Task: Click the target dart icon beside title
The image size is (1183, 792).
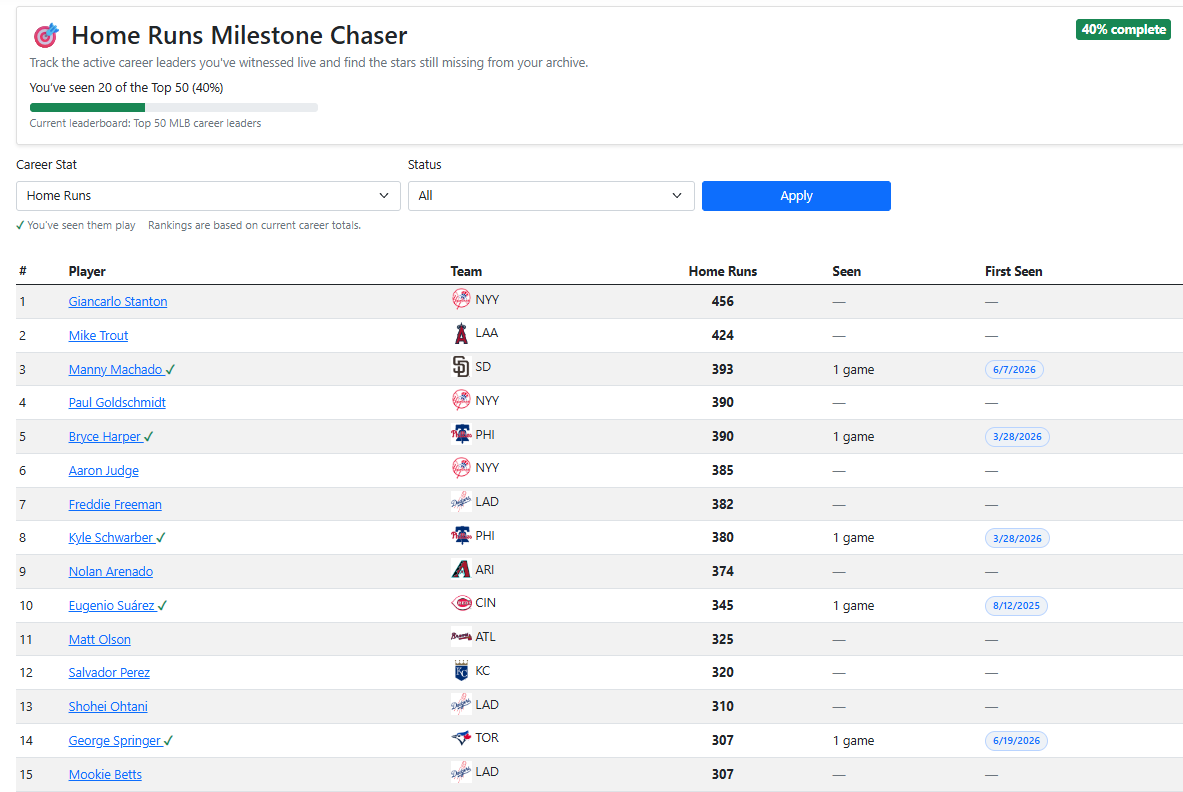Action: click(46, 35)
